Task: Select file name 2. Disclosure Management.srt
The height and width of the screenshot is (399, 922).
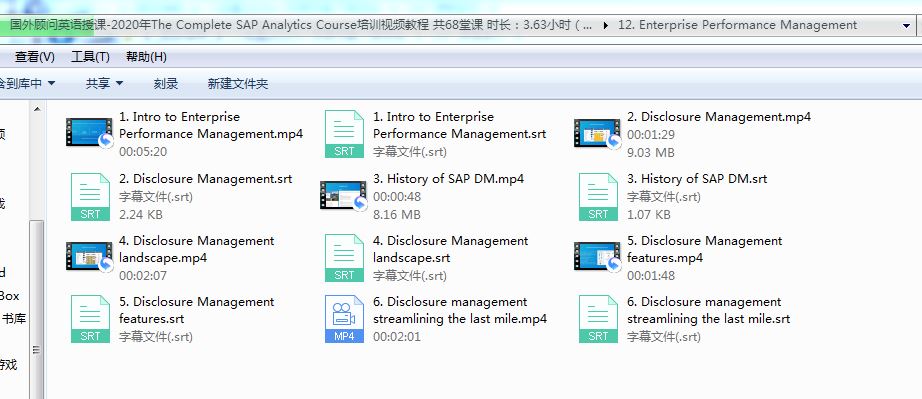Action: pos(205,179)
